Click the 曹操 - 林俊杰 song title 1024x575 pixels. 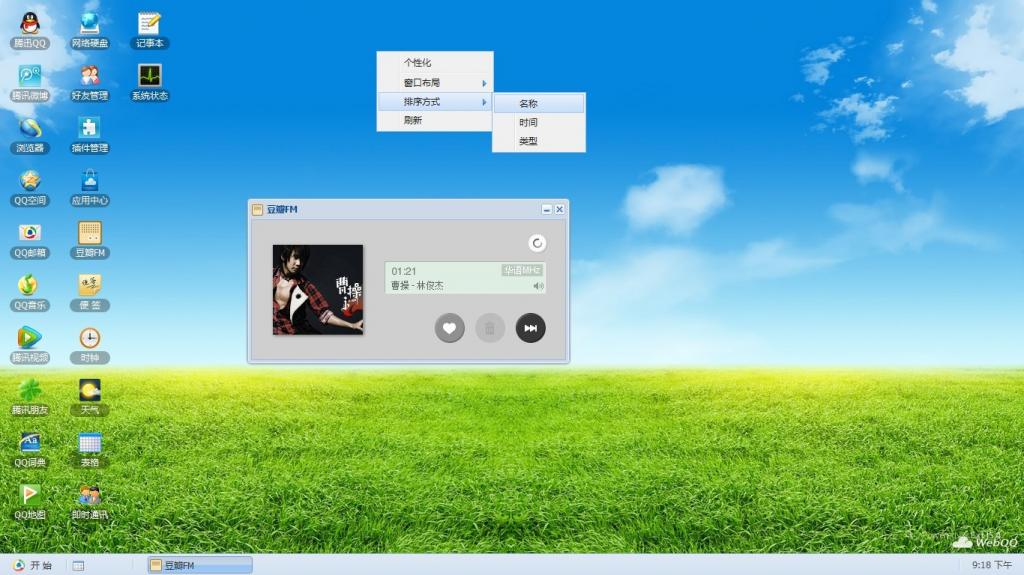coord(417,286)
